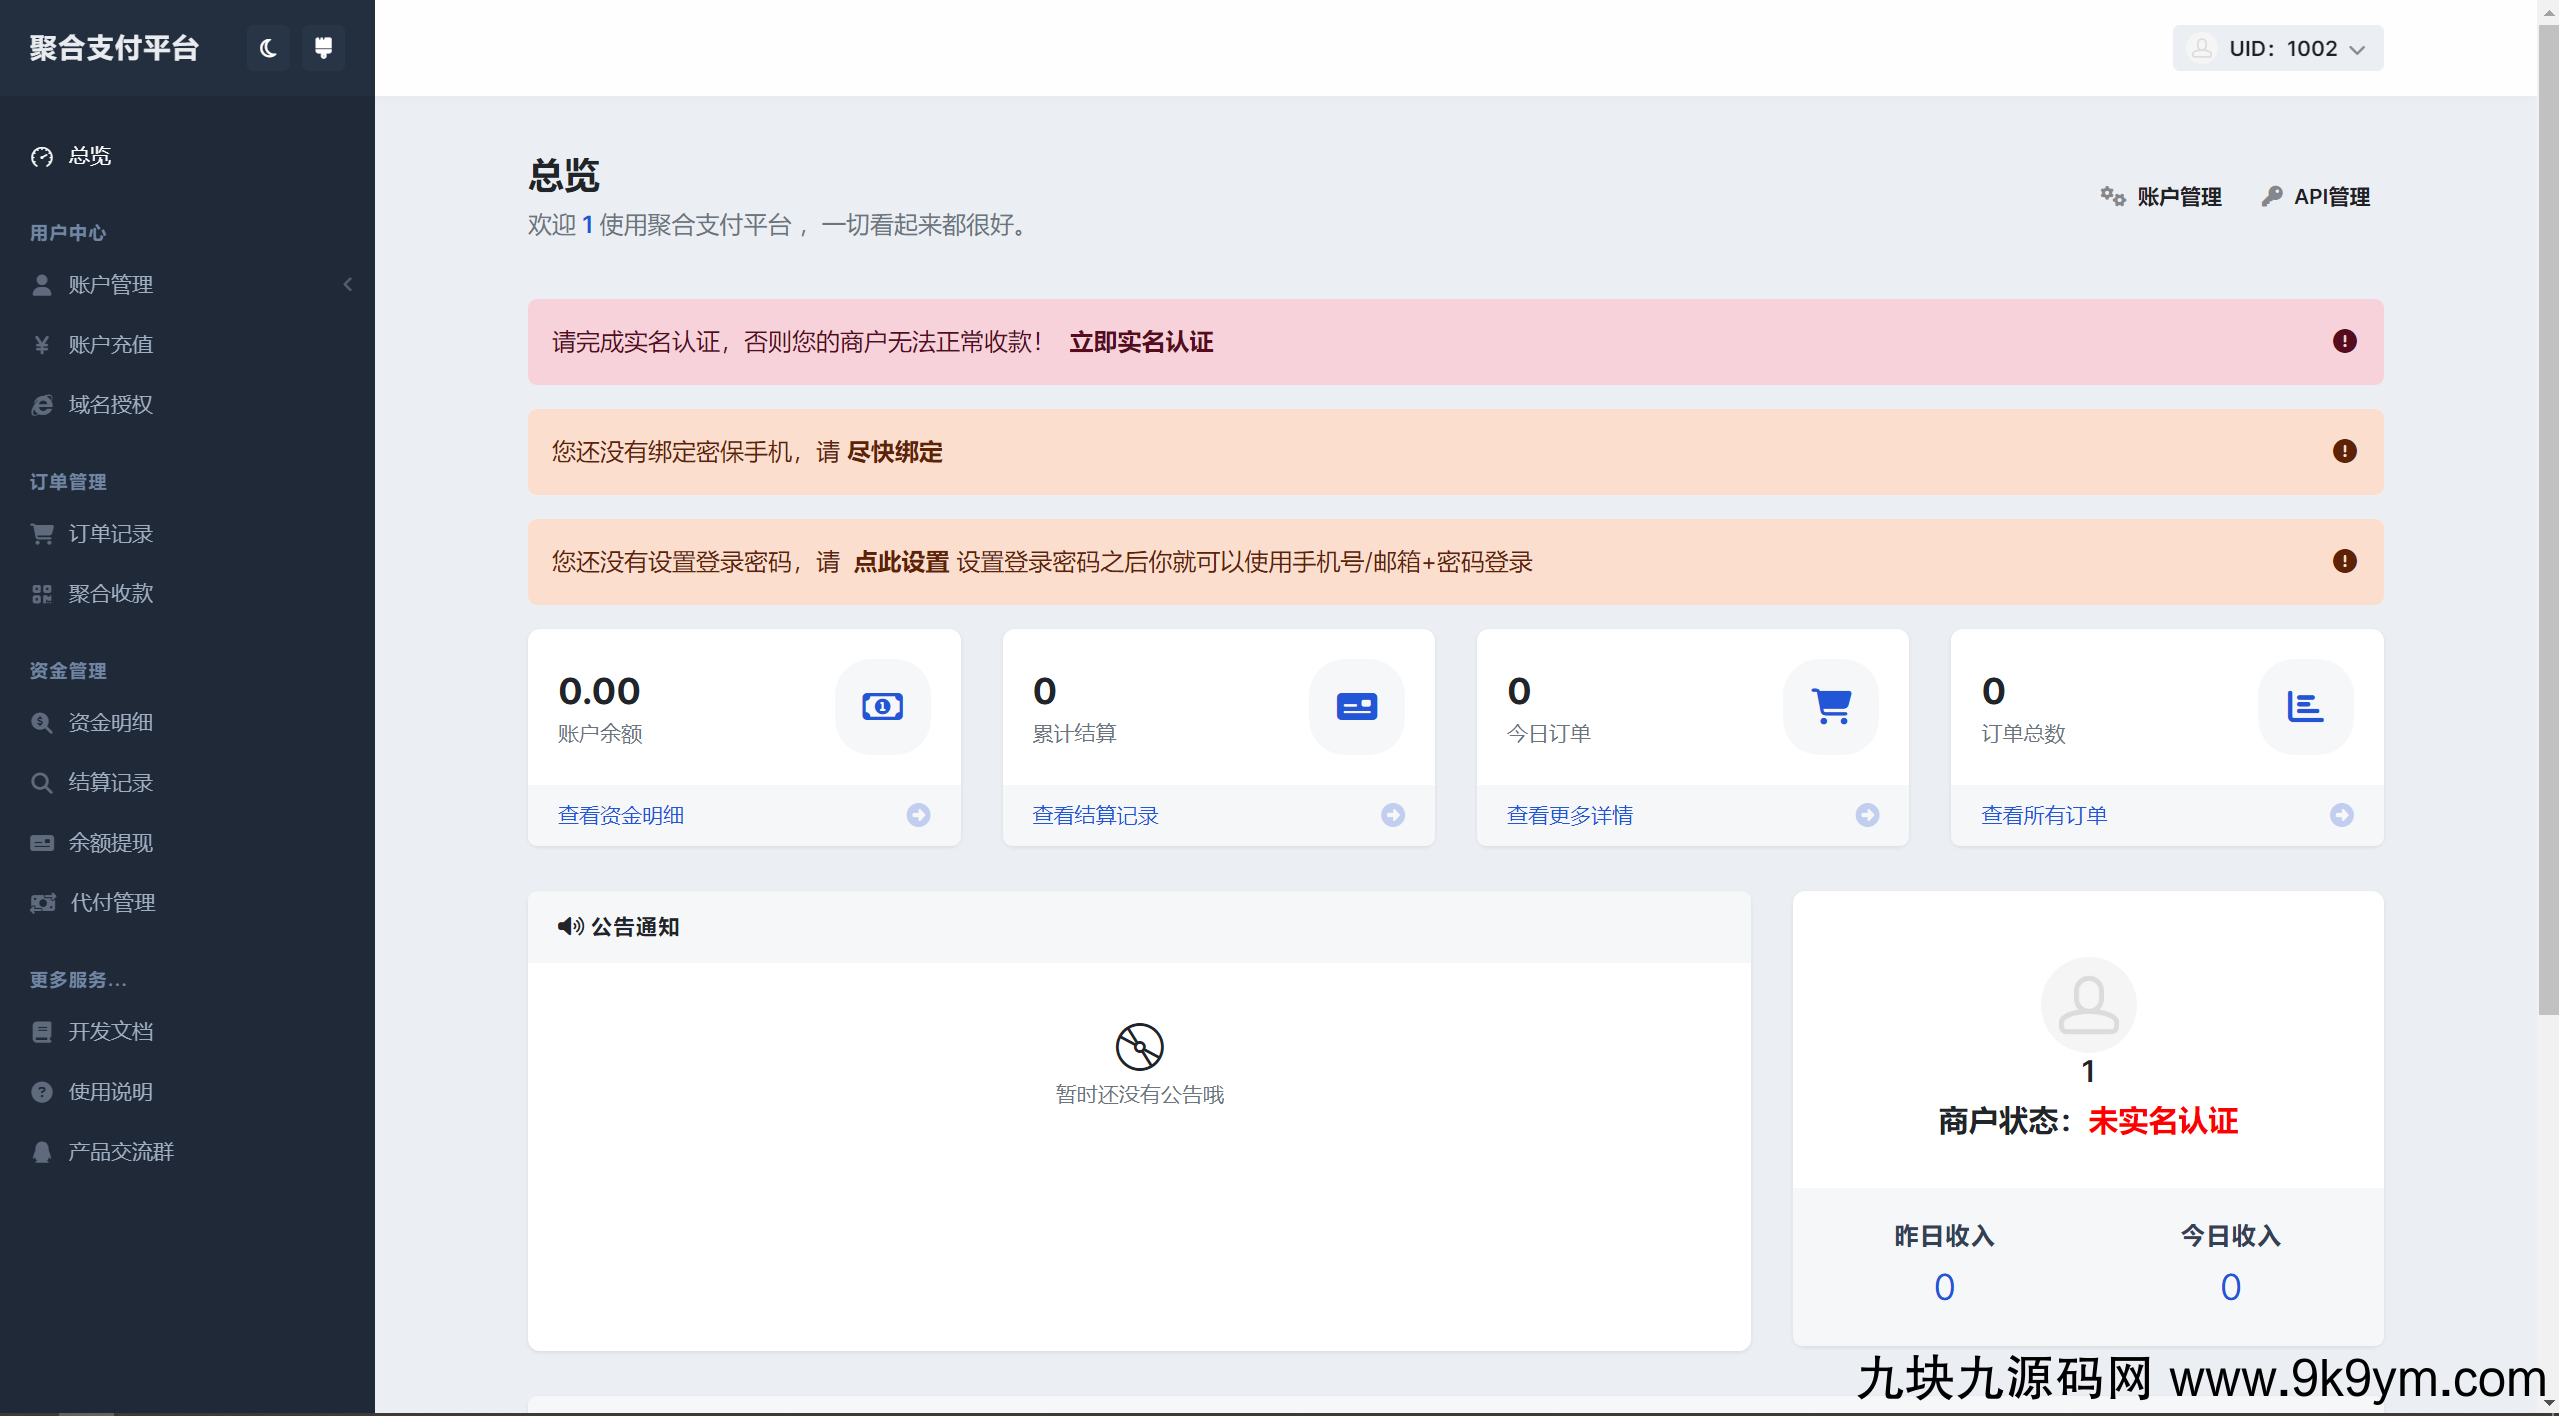Open 订单记录 in the sidebar
The width and height of the screenshot is (2559, 1416).
click(110, 534)
